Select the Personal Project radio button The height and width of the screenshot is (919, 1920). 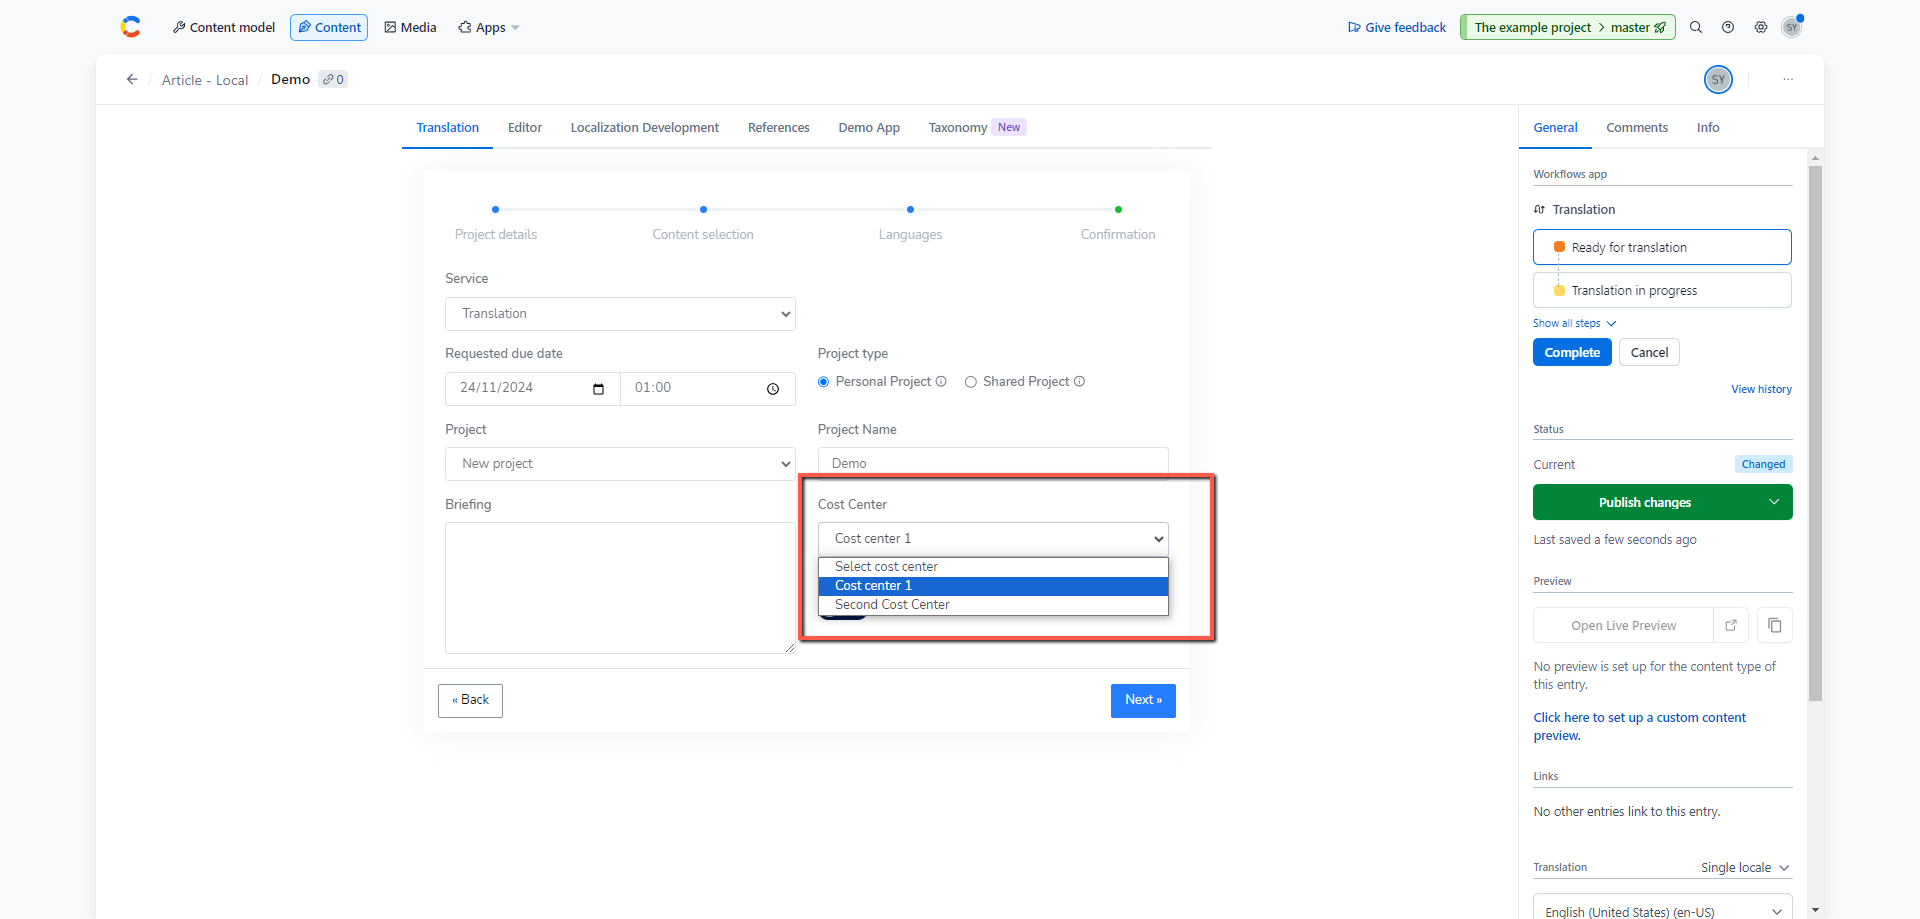(x=824, y=382)
